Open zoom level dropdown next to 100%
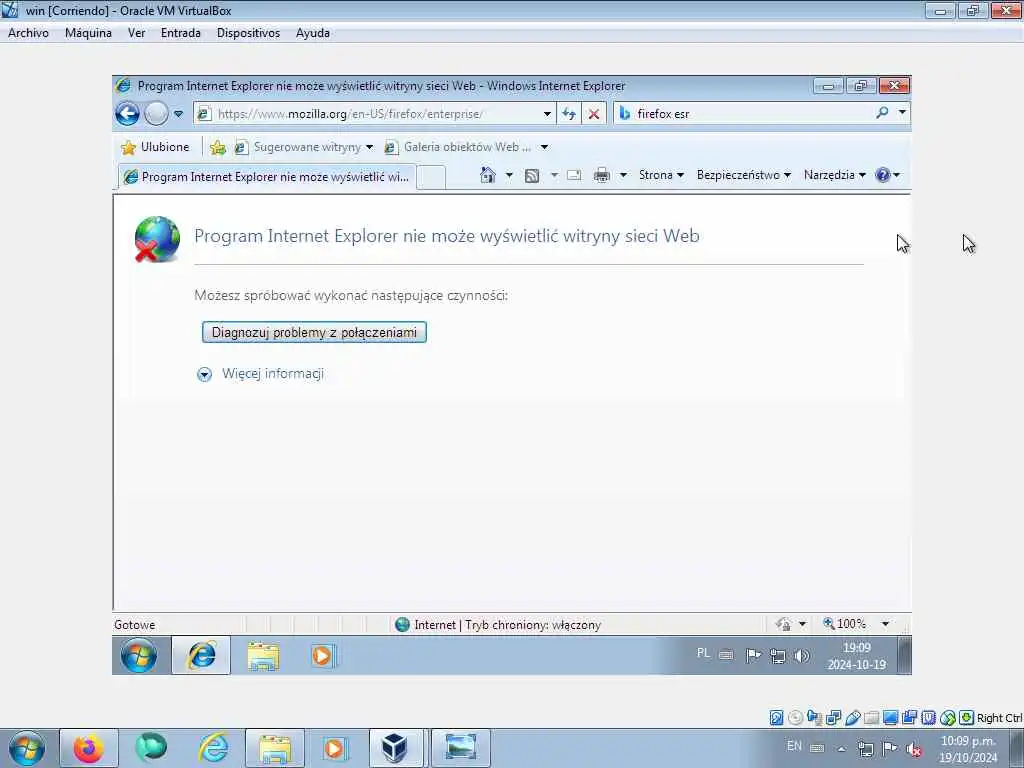Screen dimensions: 1024x768 (x=885, y=624)
